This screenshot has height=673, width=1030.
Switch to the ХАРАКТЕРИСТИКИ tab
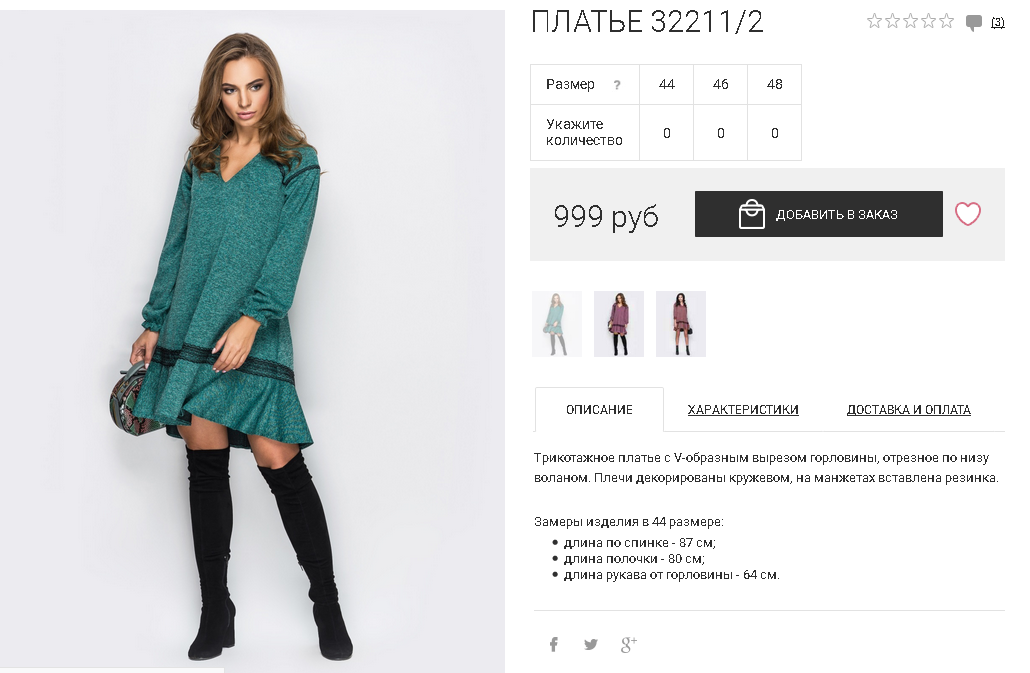tap(743, 410)
